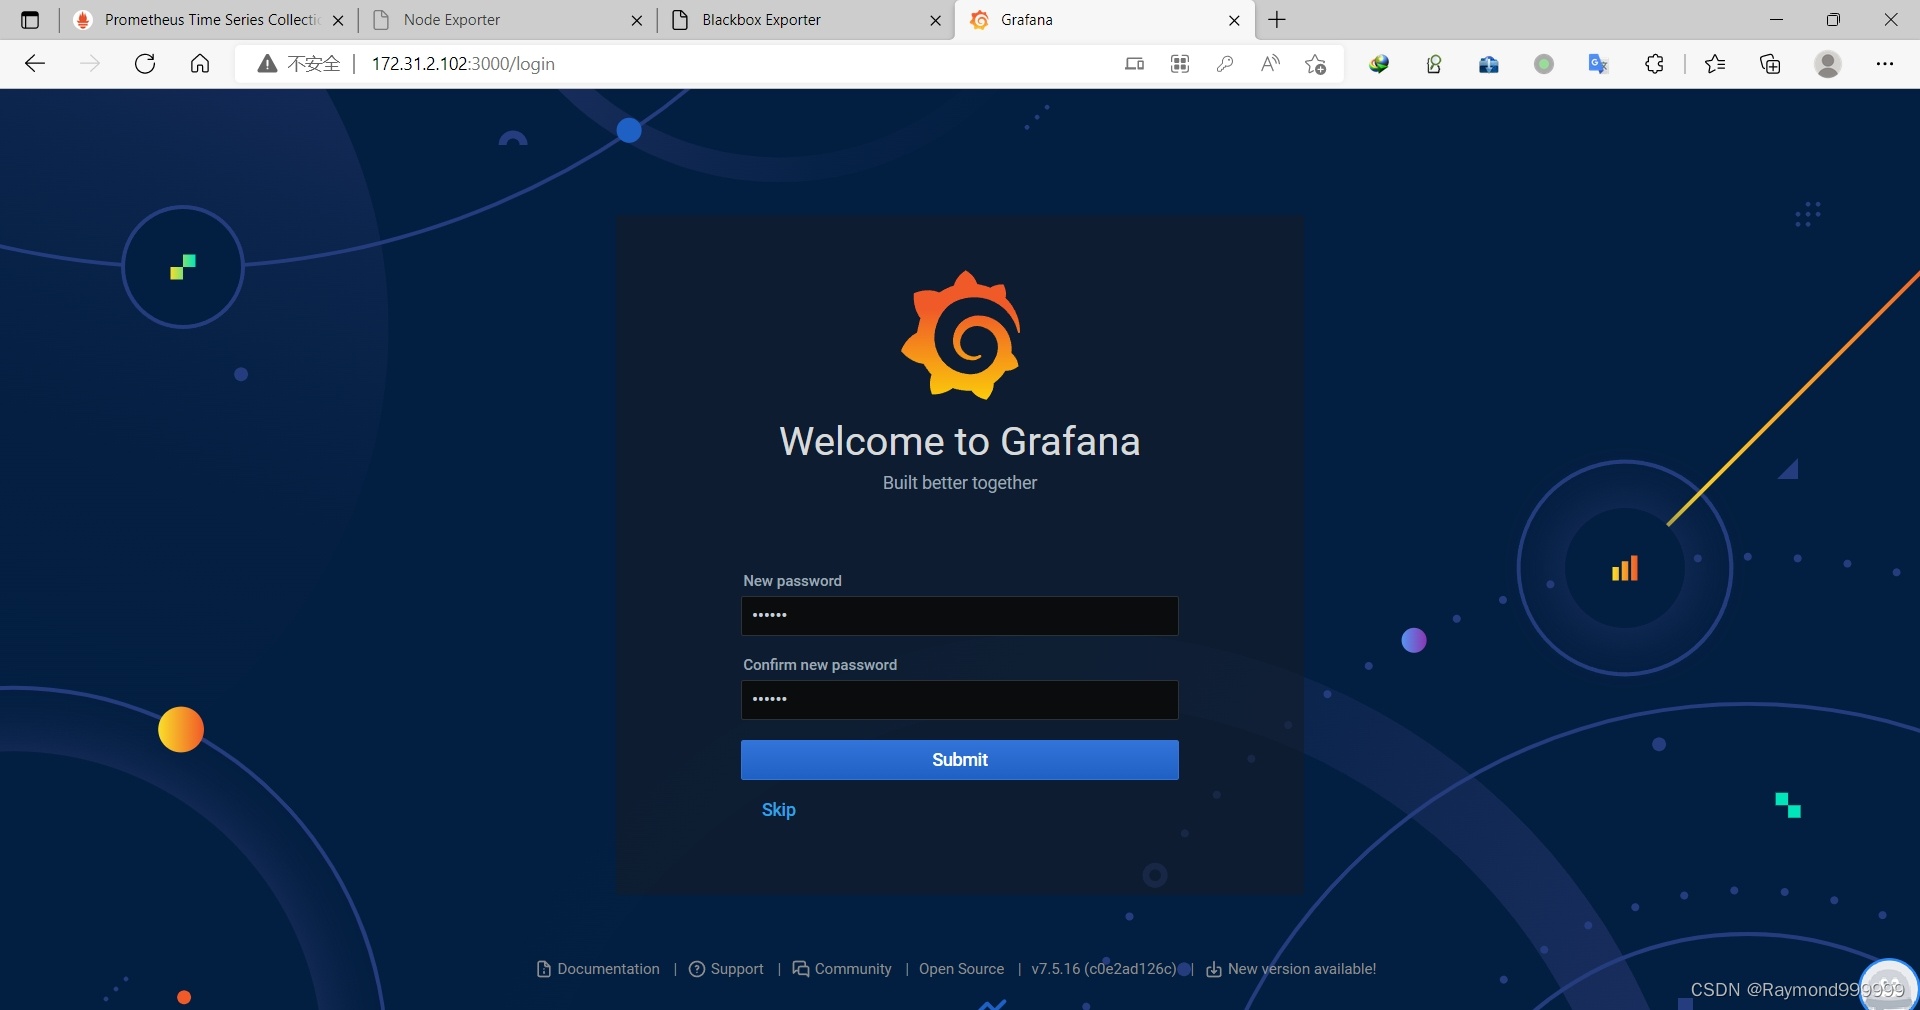The height and width of the screenshot is (1010, 1920).
Task: Close the Grafana tab
Action: point(1234,20)
